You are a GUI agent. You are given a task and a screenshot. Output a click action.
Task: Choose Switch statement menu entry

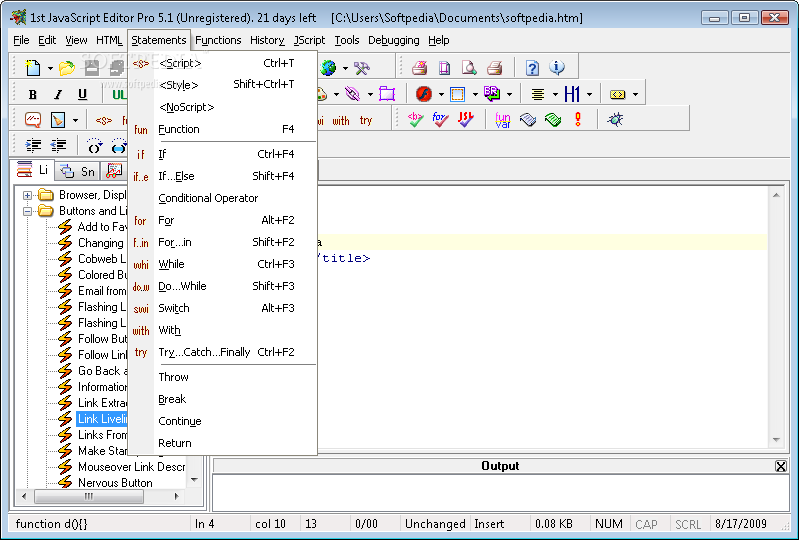tap(223, 308)
